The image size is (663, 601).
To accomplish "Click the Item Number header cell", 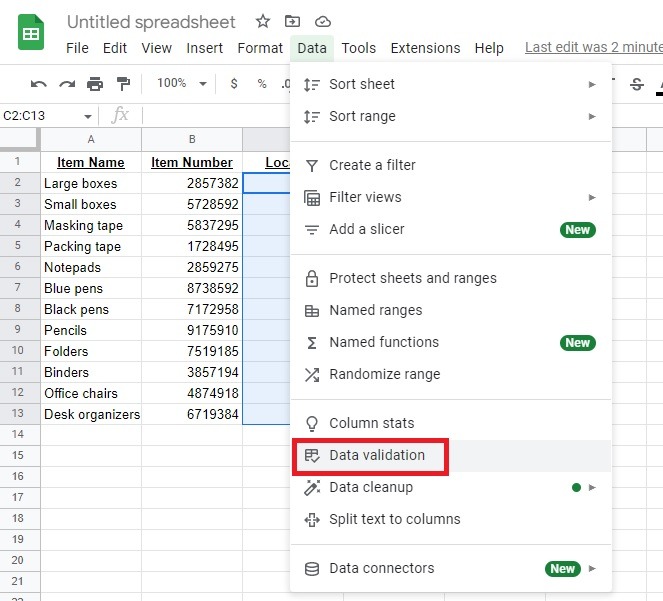I will 192,162.
